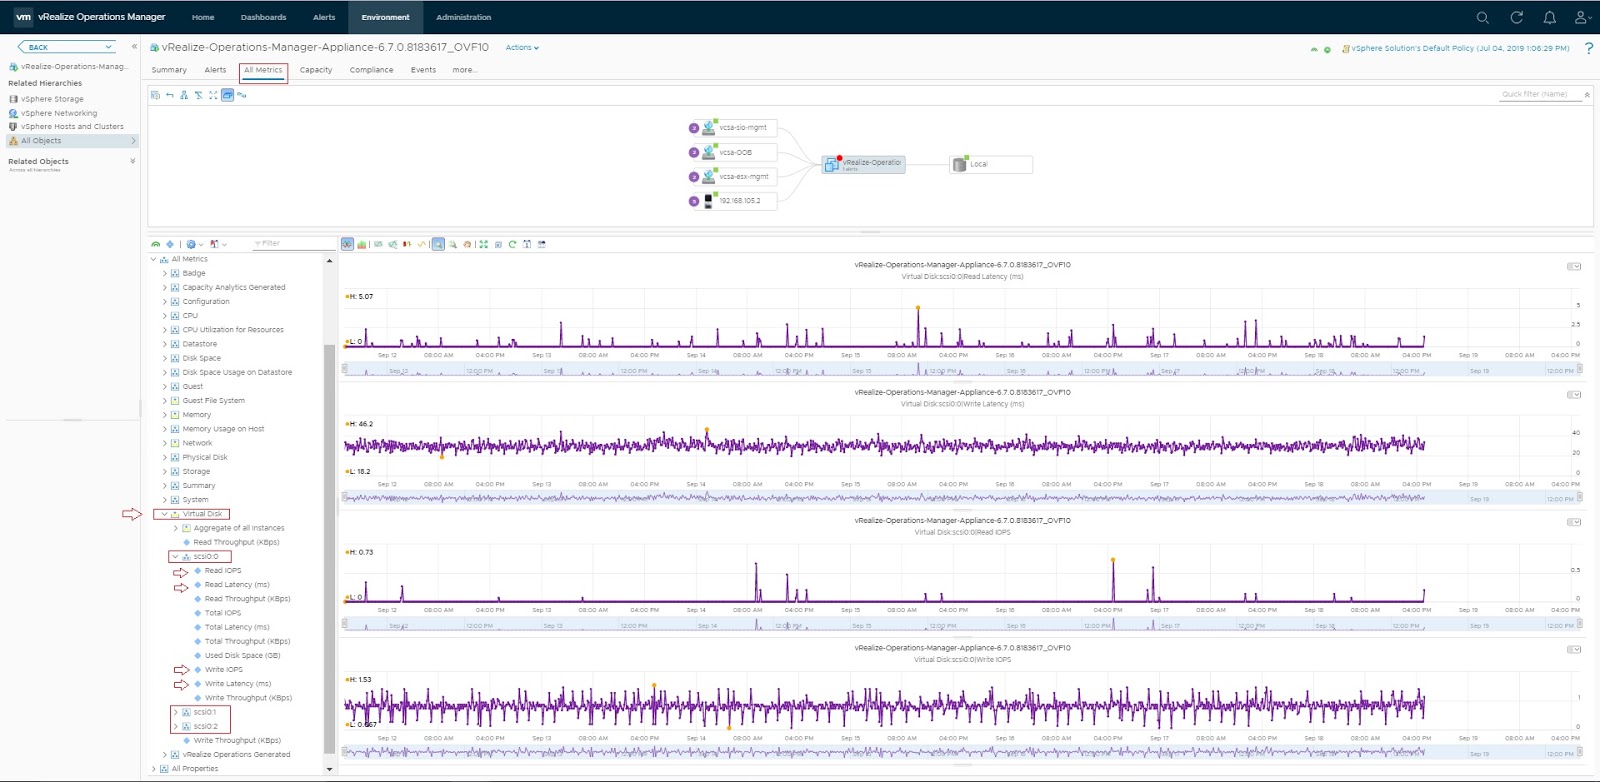The image size is (1600, 782).
Task: Click the metric tree Filter field
Action: click(294, 244)
